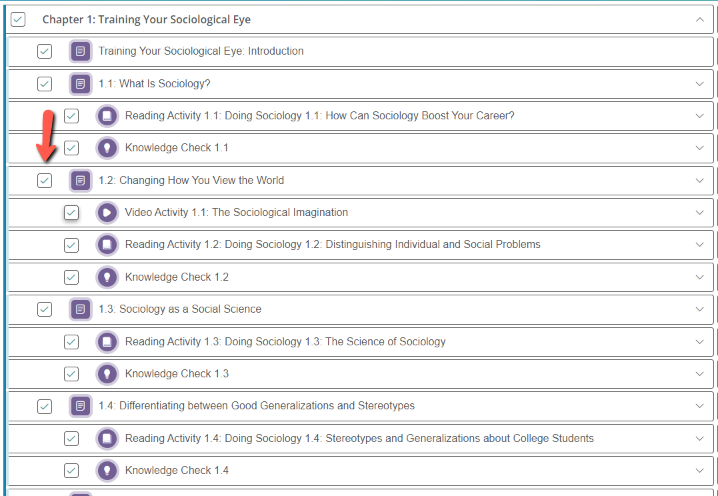Viewport: 718px width, 496px height.
Task: Toggle checkbox for 1.4: Differentiating between Good Generalizations
Action: click(44, 406)
